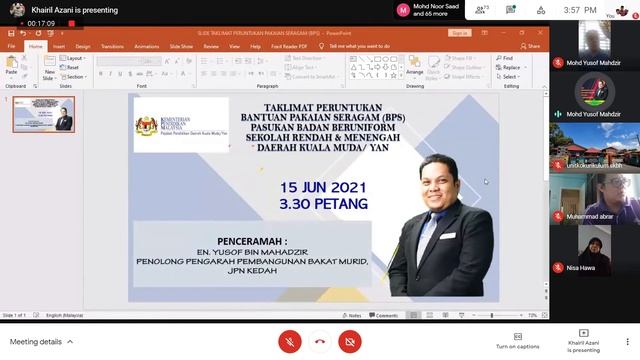Expand the shapes gallery More arrow

(x=401, y=76)
